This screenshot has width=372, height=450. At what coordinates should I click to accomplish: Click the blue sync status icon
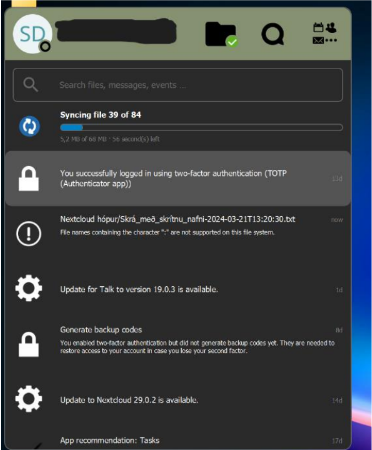(29, 126)
